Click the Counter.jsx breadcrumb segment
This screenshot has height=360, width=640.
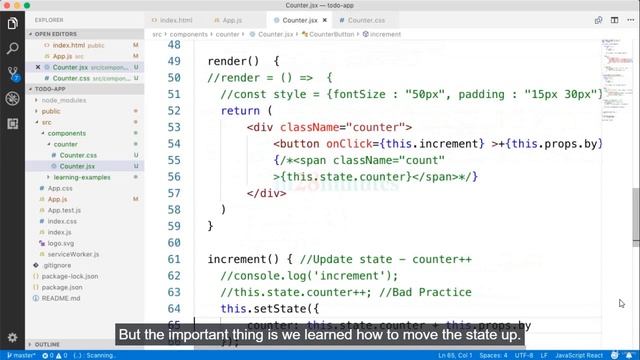tap(276, 34)
